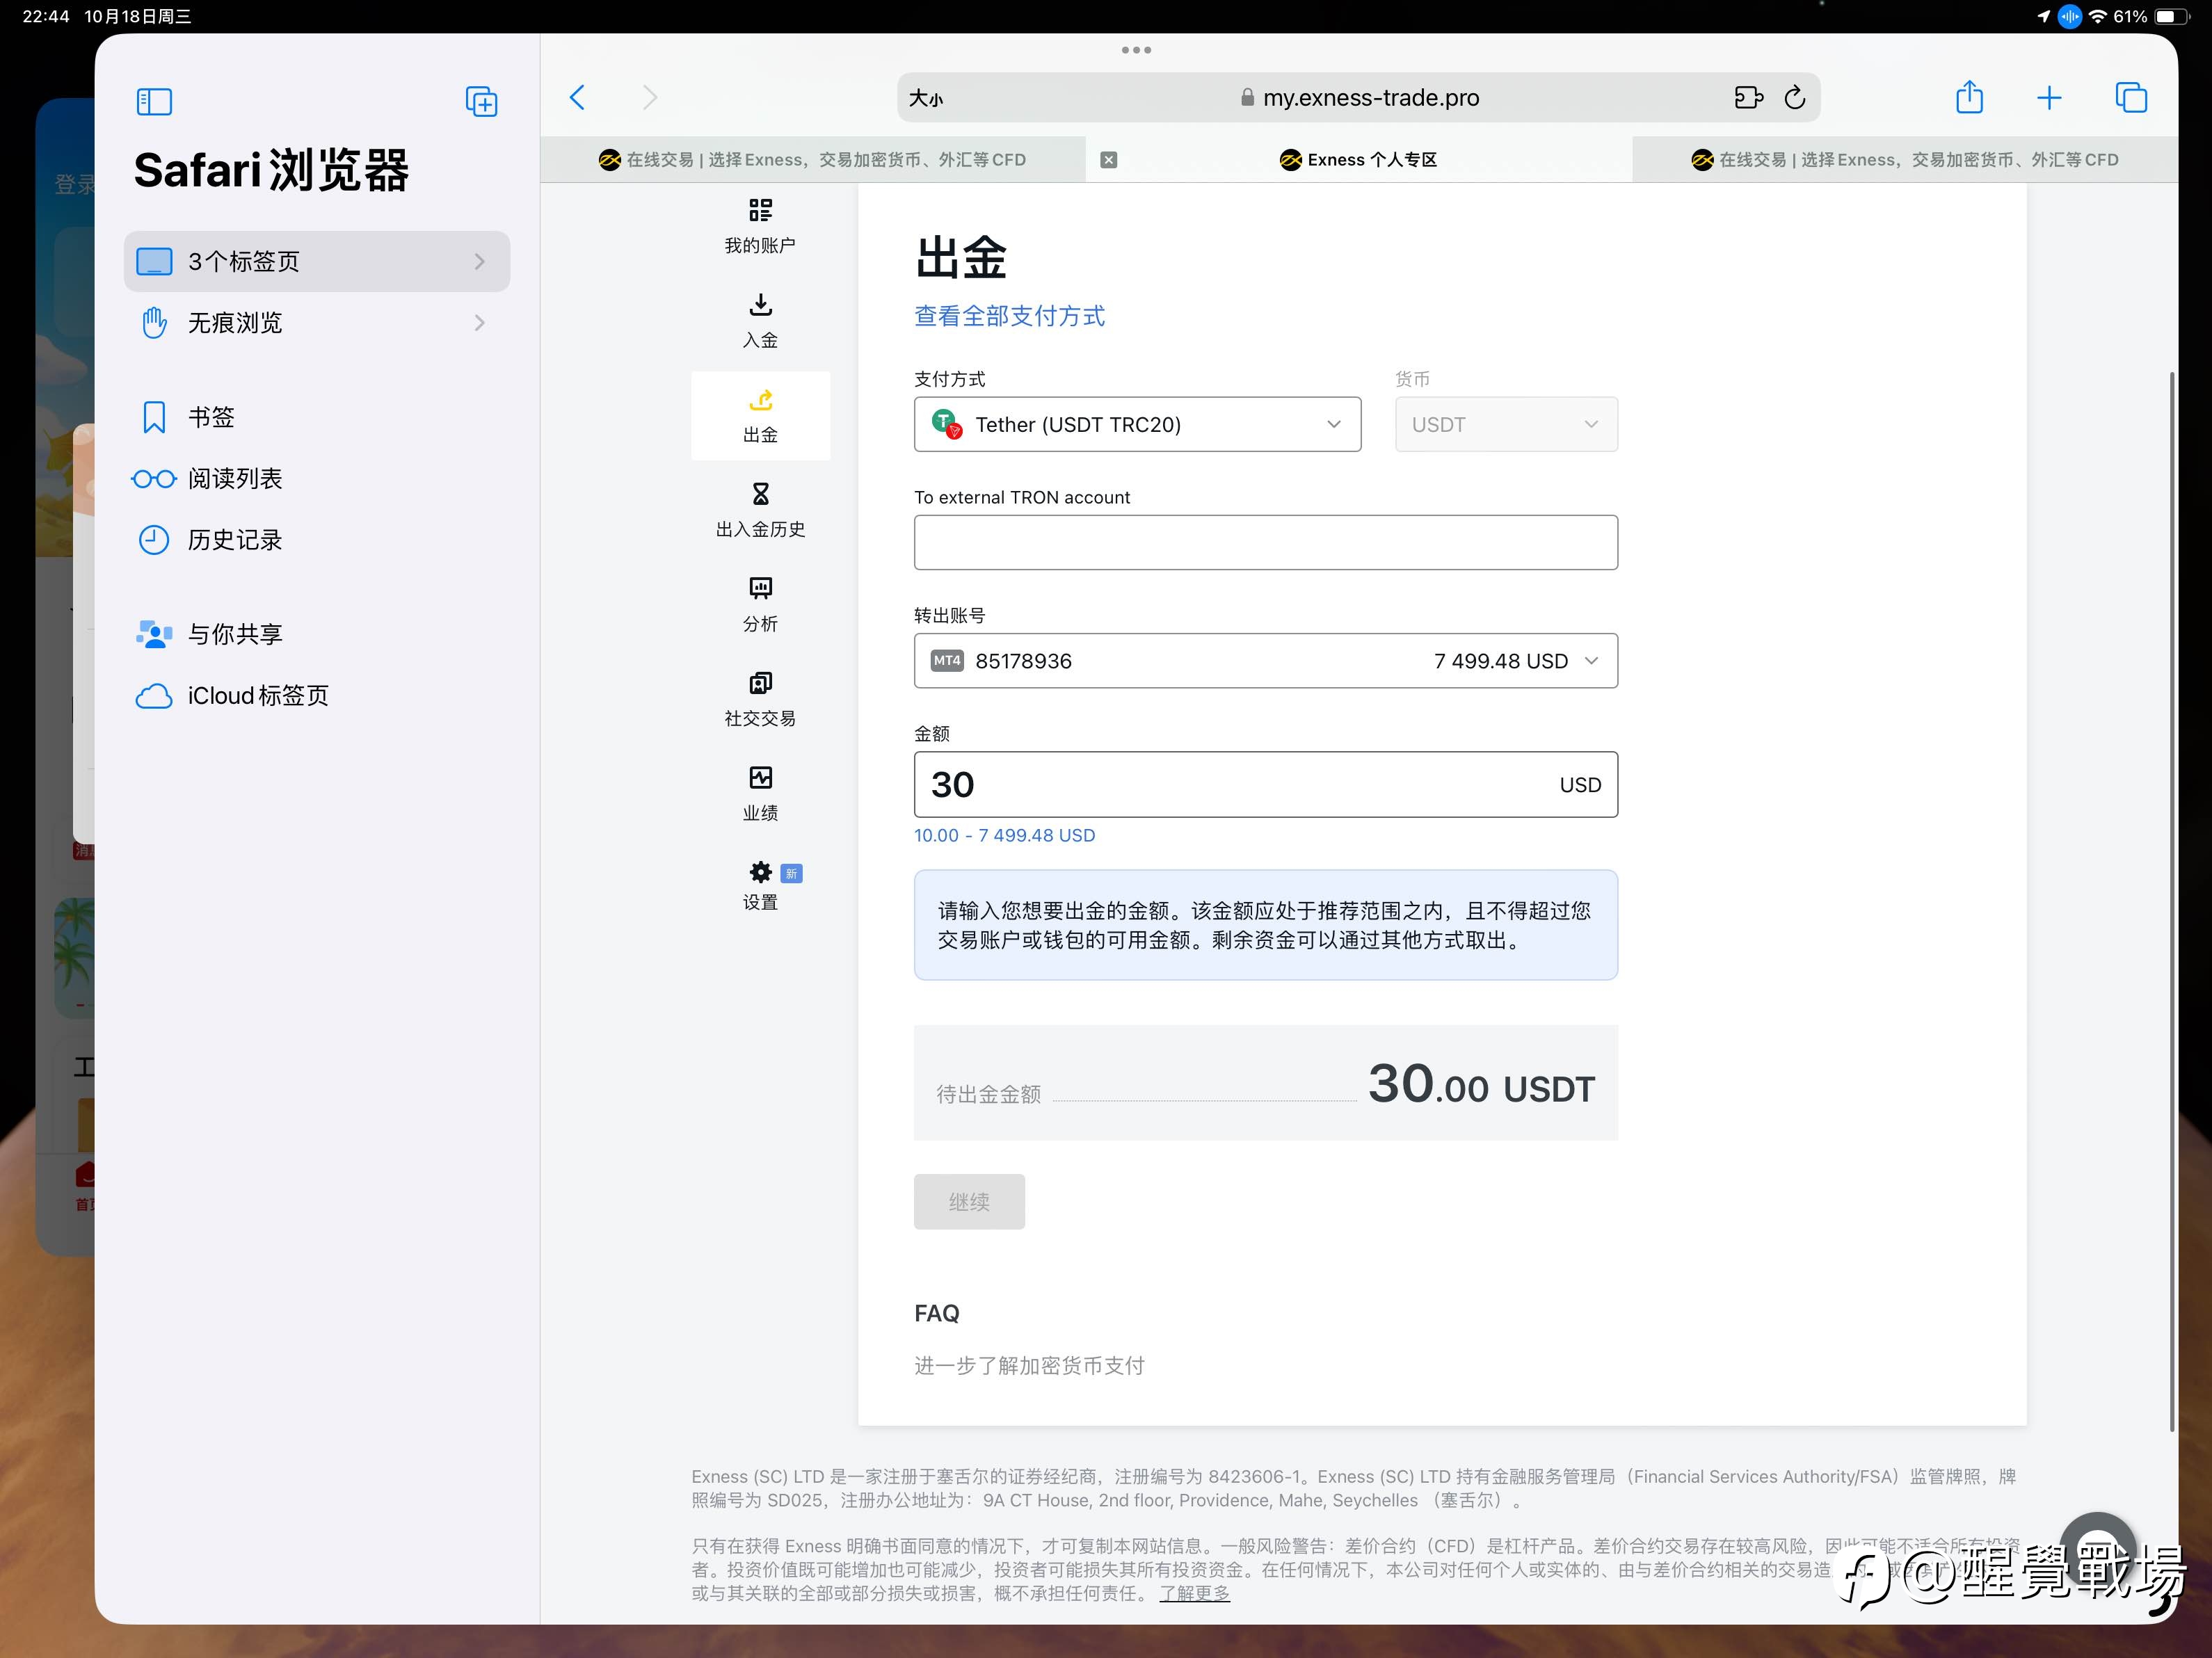Select the Exness 个人专区 tab
This screenshot has width=2212, height=1658.
pos(1358,160)
